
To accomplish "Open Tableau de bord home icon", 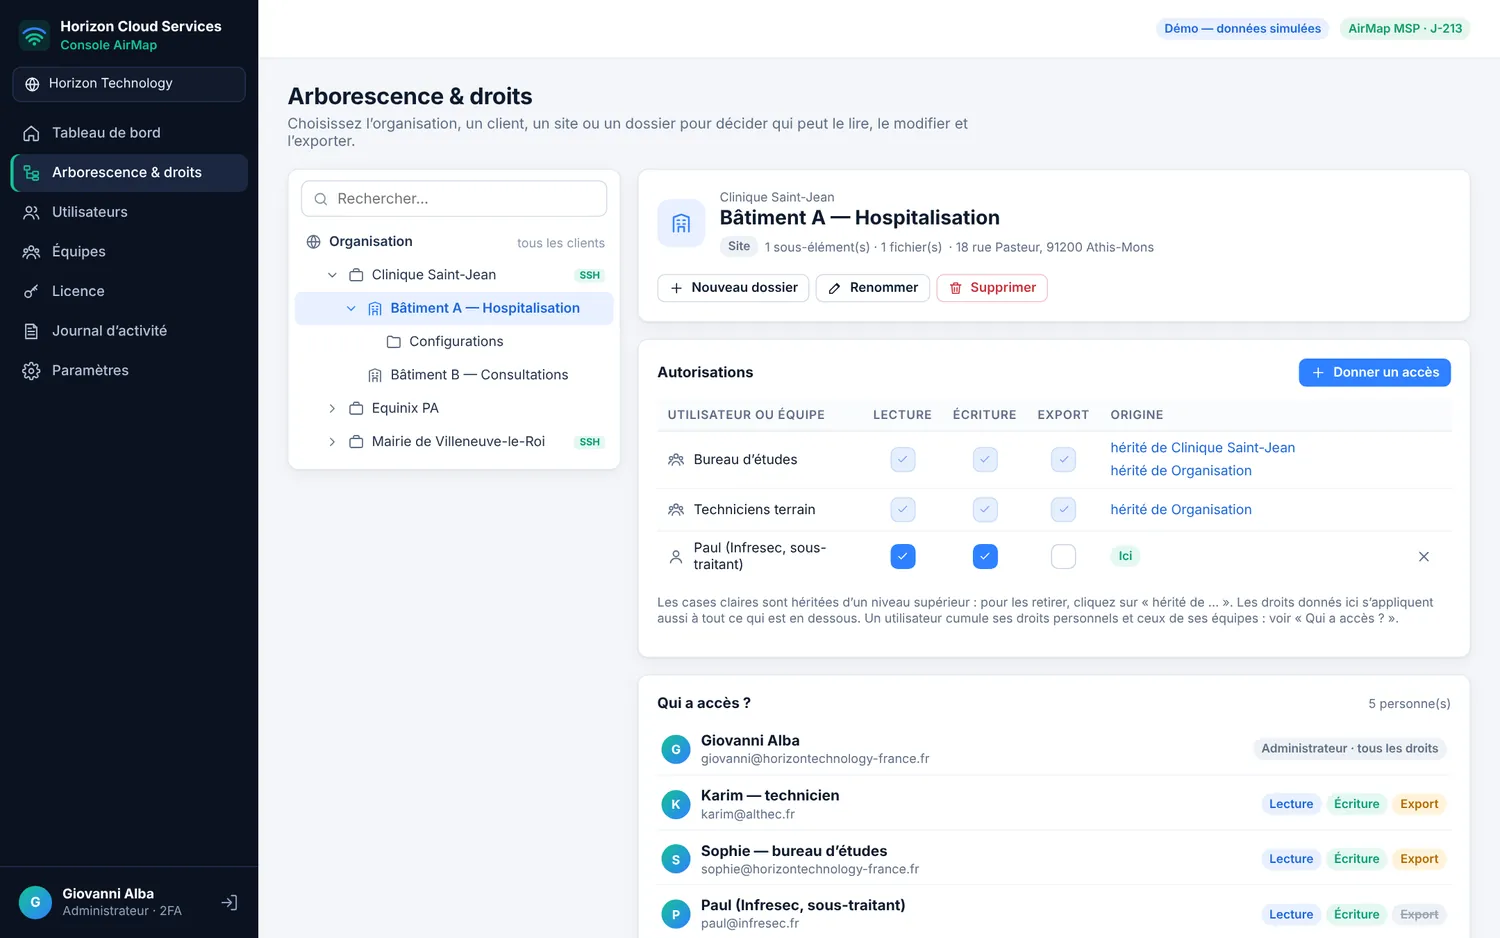I will click(x=32, y=133).
